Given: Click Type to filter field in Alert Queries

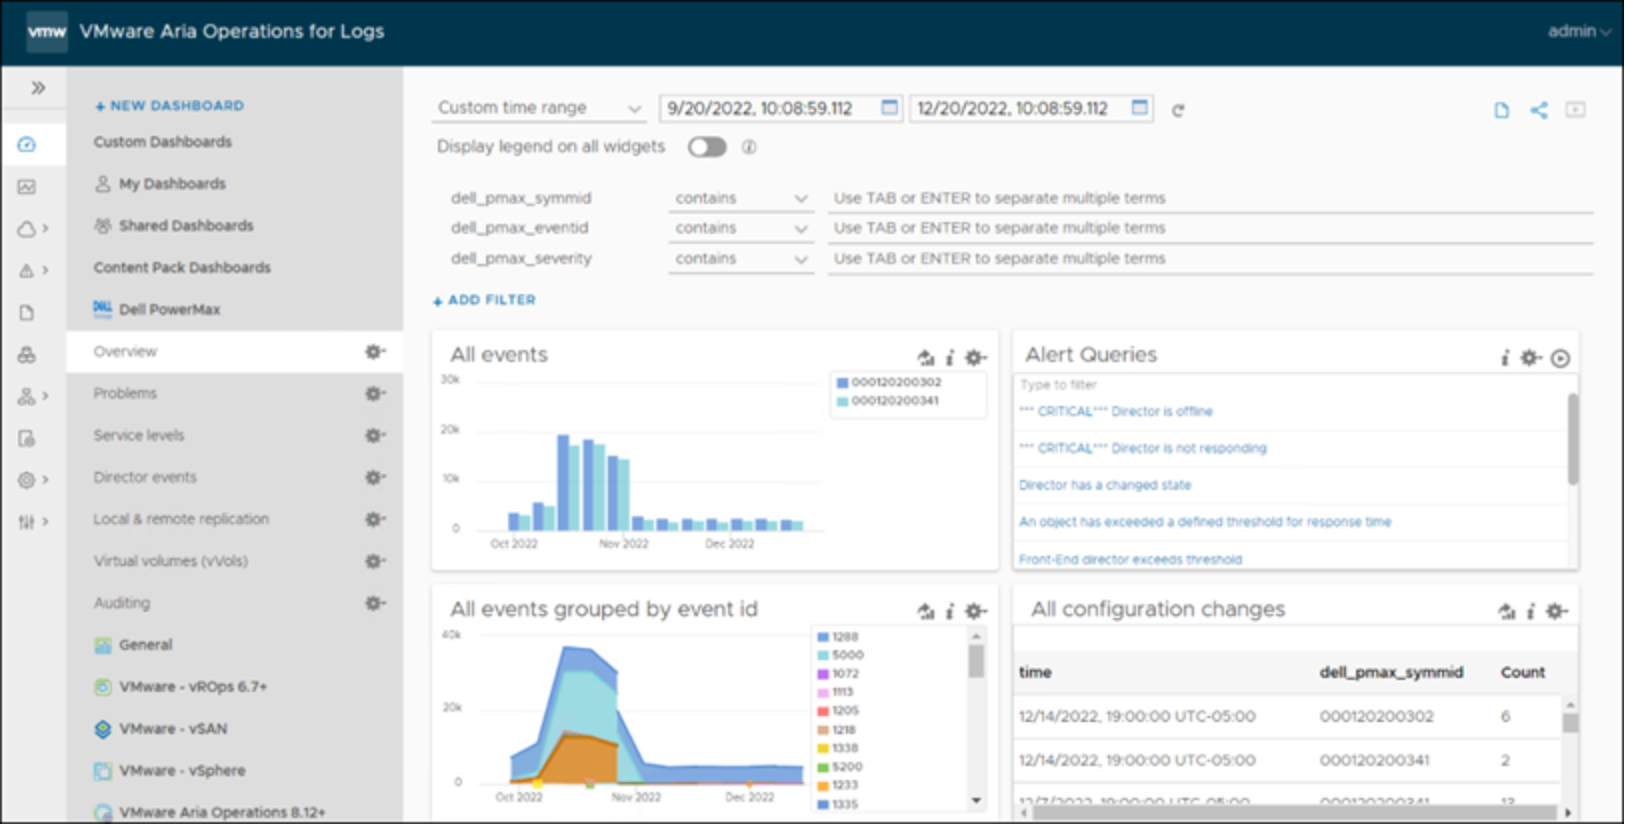Looking at the screenshot, I should [1290, 385].
